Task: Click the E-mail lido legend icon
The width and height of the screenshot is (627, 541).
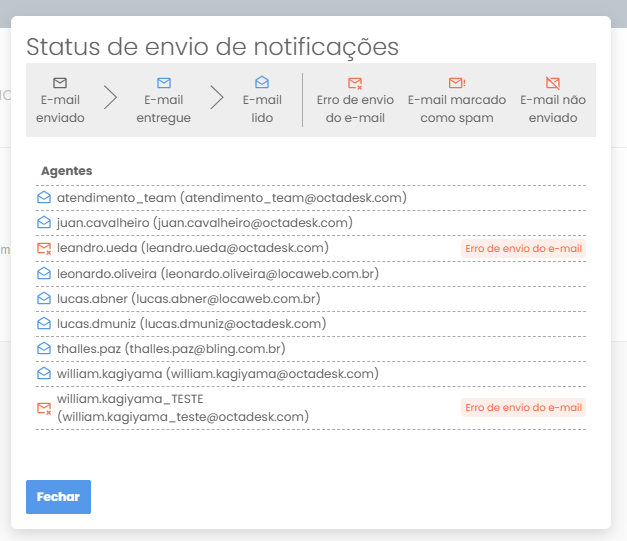Action: 262,82
